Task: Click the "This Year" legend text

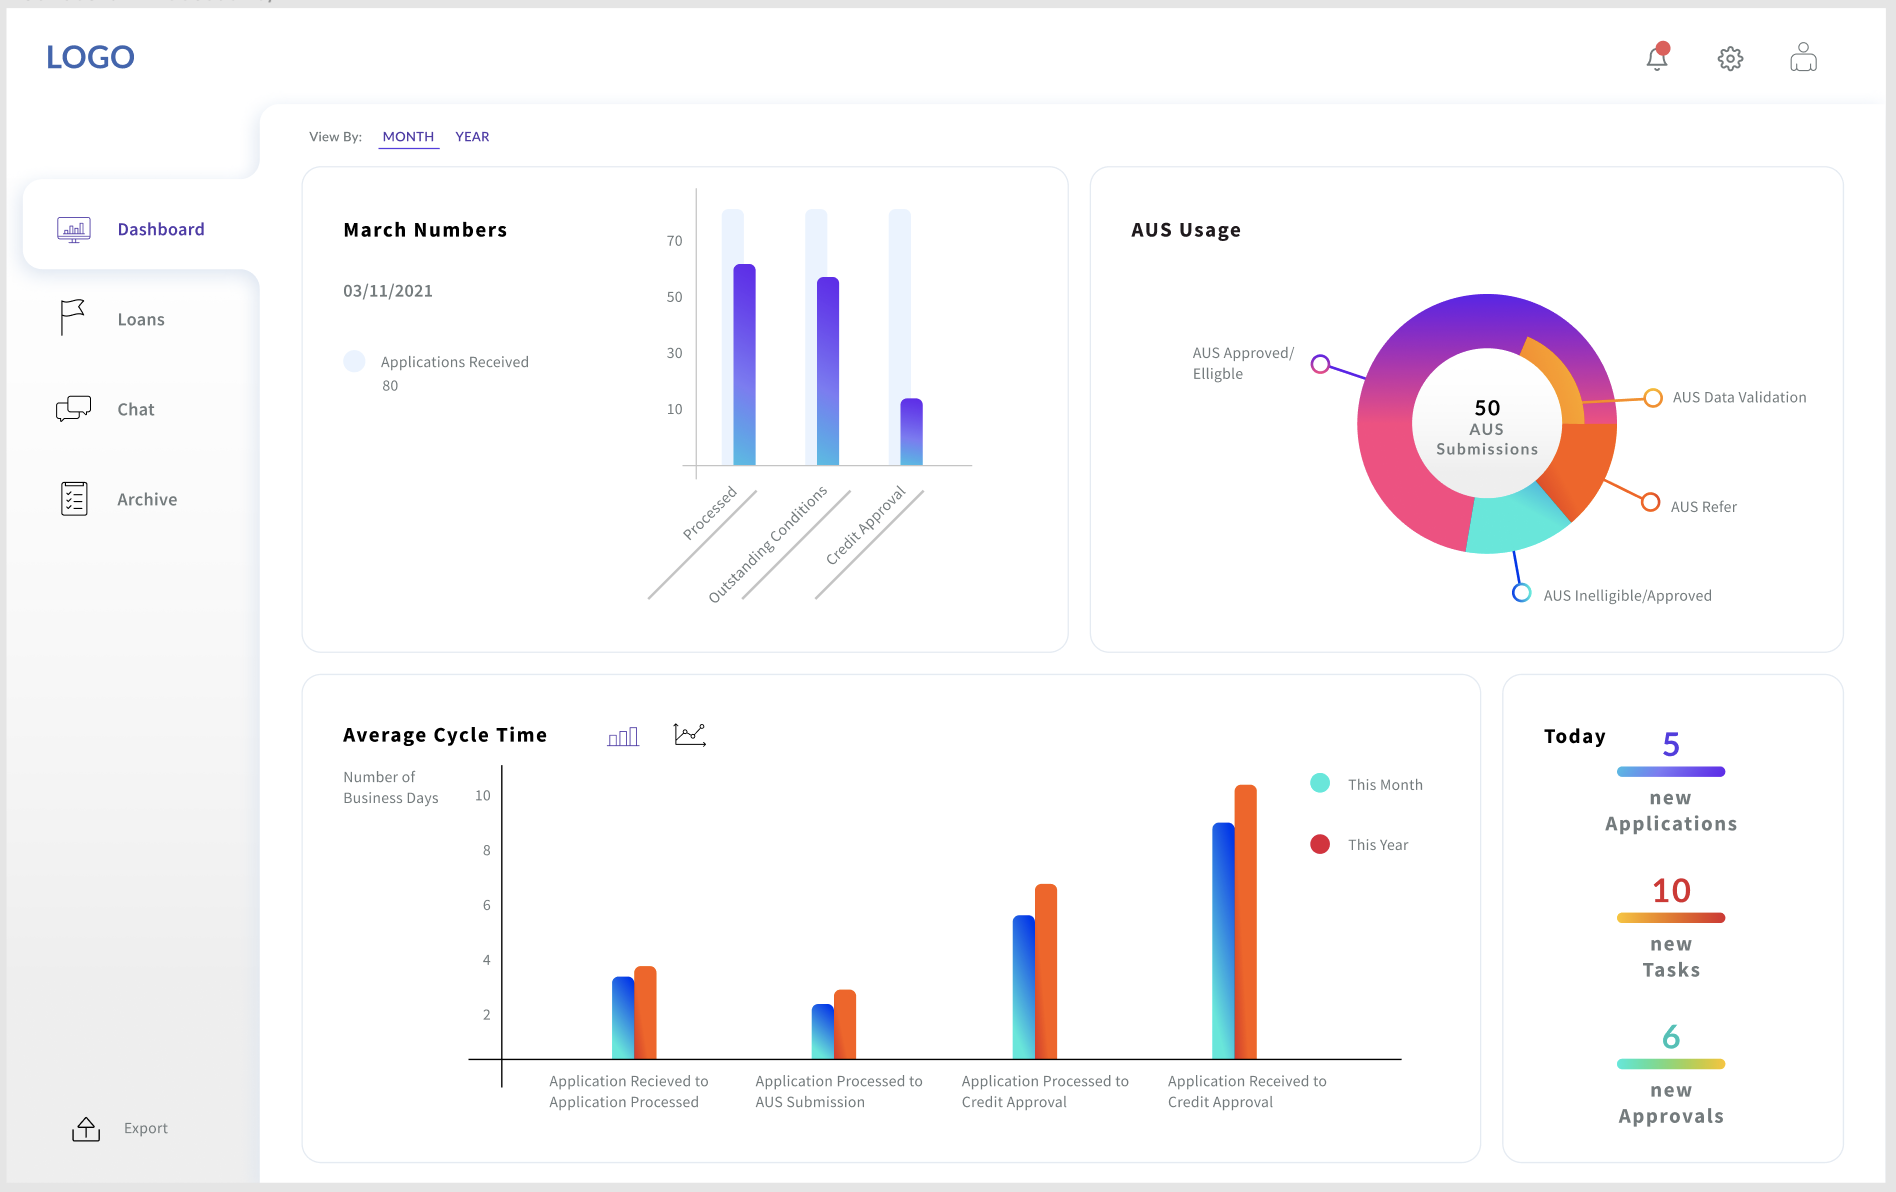Action: 1378,845
